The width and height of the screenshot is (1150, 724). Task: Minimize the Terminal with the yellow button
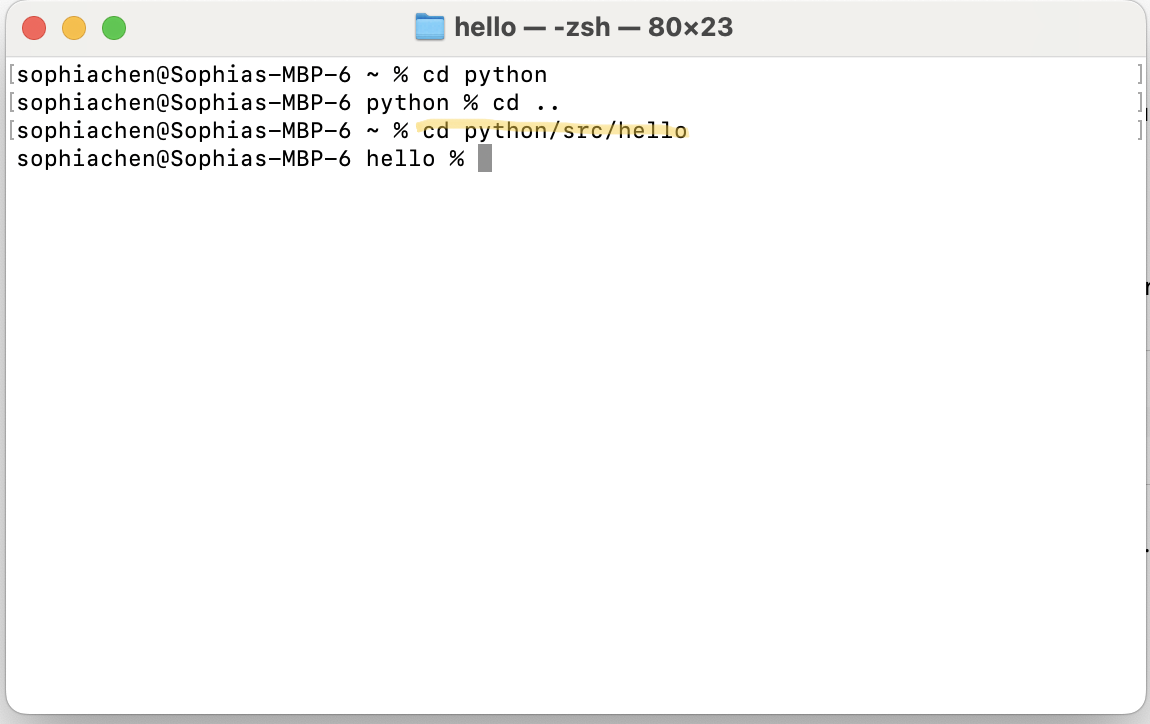tap(74, 28)
